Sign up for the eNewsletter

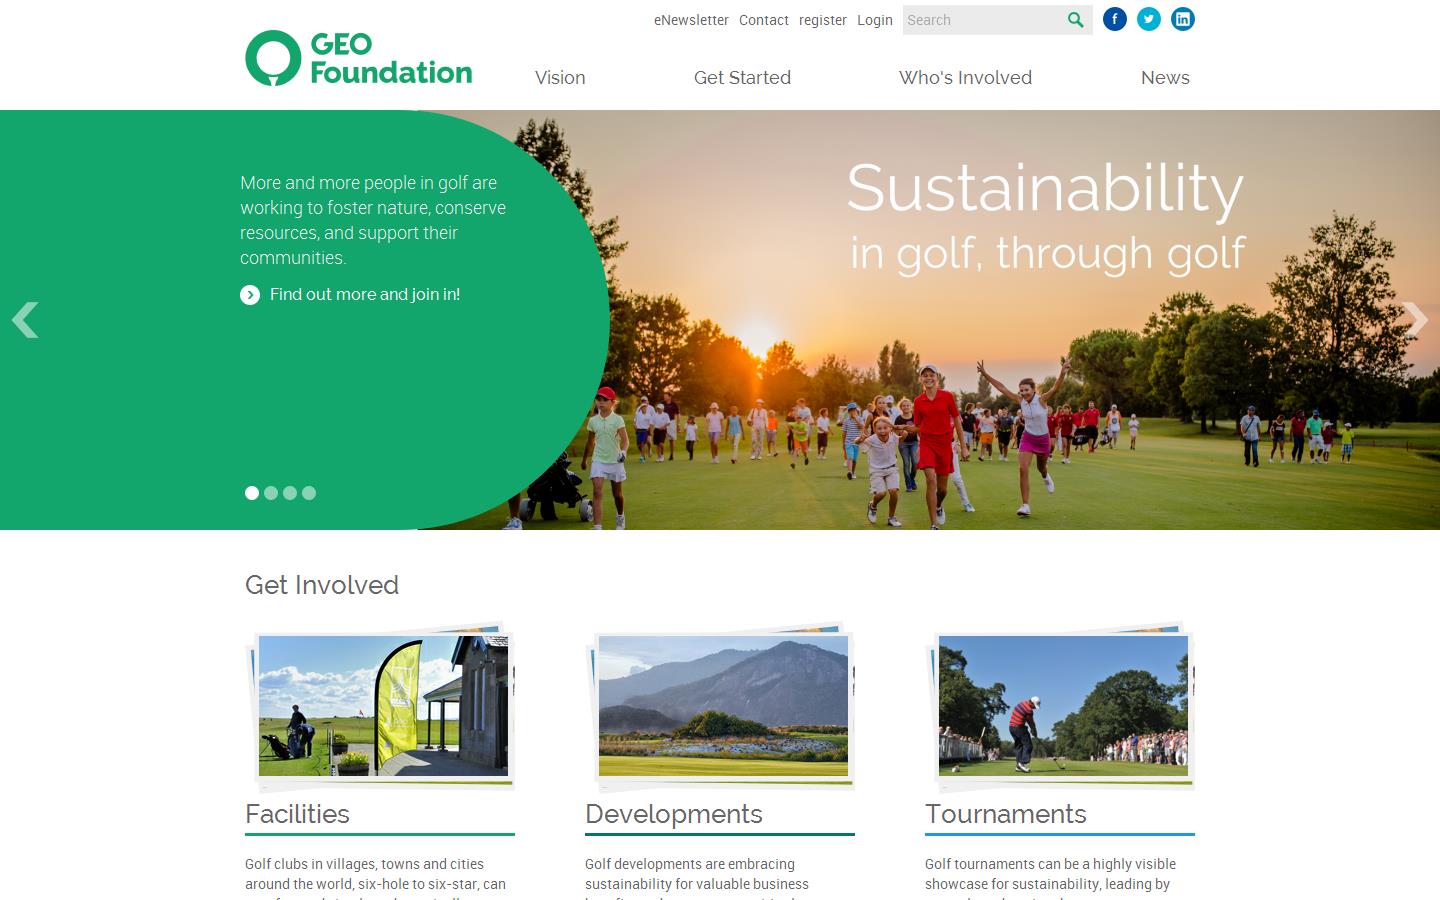point(690,20)
